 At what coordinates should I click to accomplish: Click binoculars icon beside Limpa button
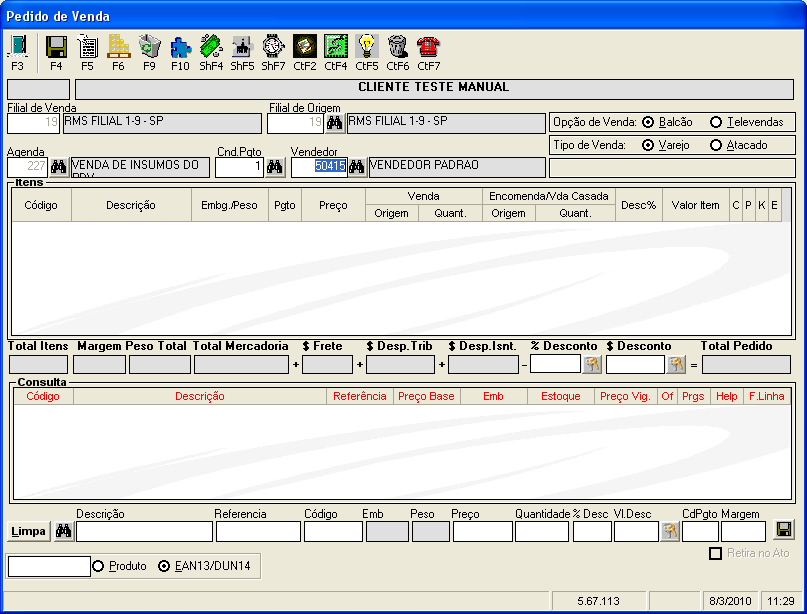[x=64, y=531]
